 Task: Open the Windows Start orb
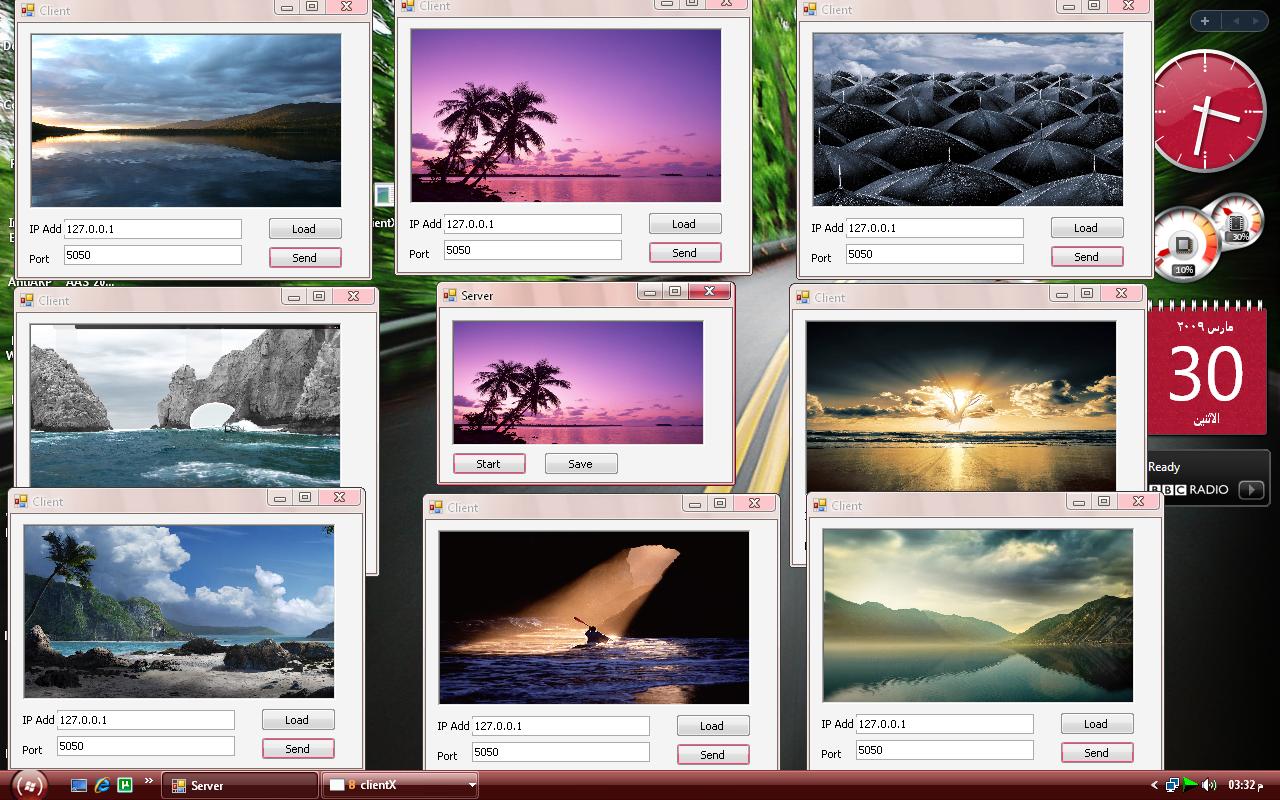tap(29, 785)
